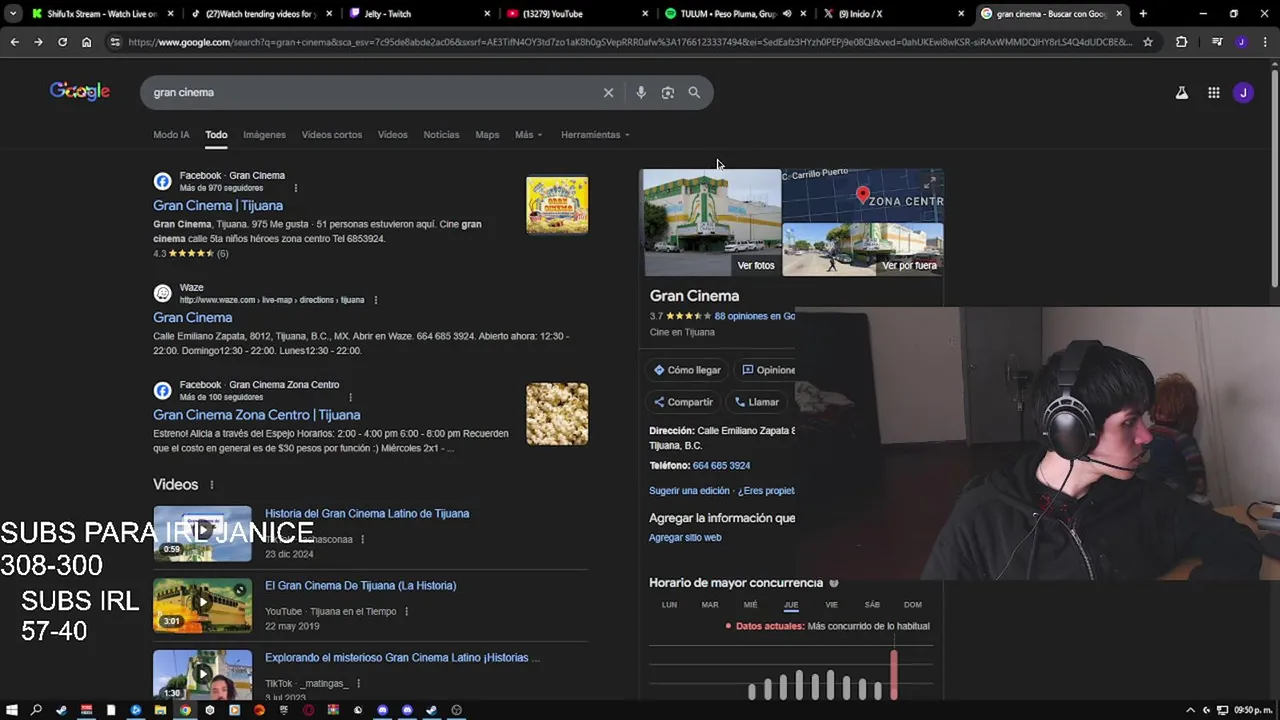Switch to the Modo IA tab

point(171,134)
